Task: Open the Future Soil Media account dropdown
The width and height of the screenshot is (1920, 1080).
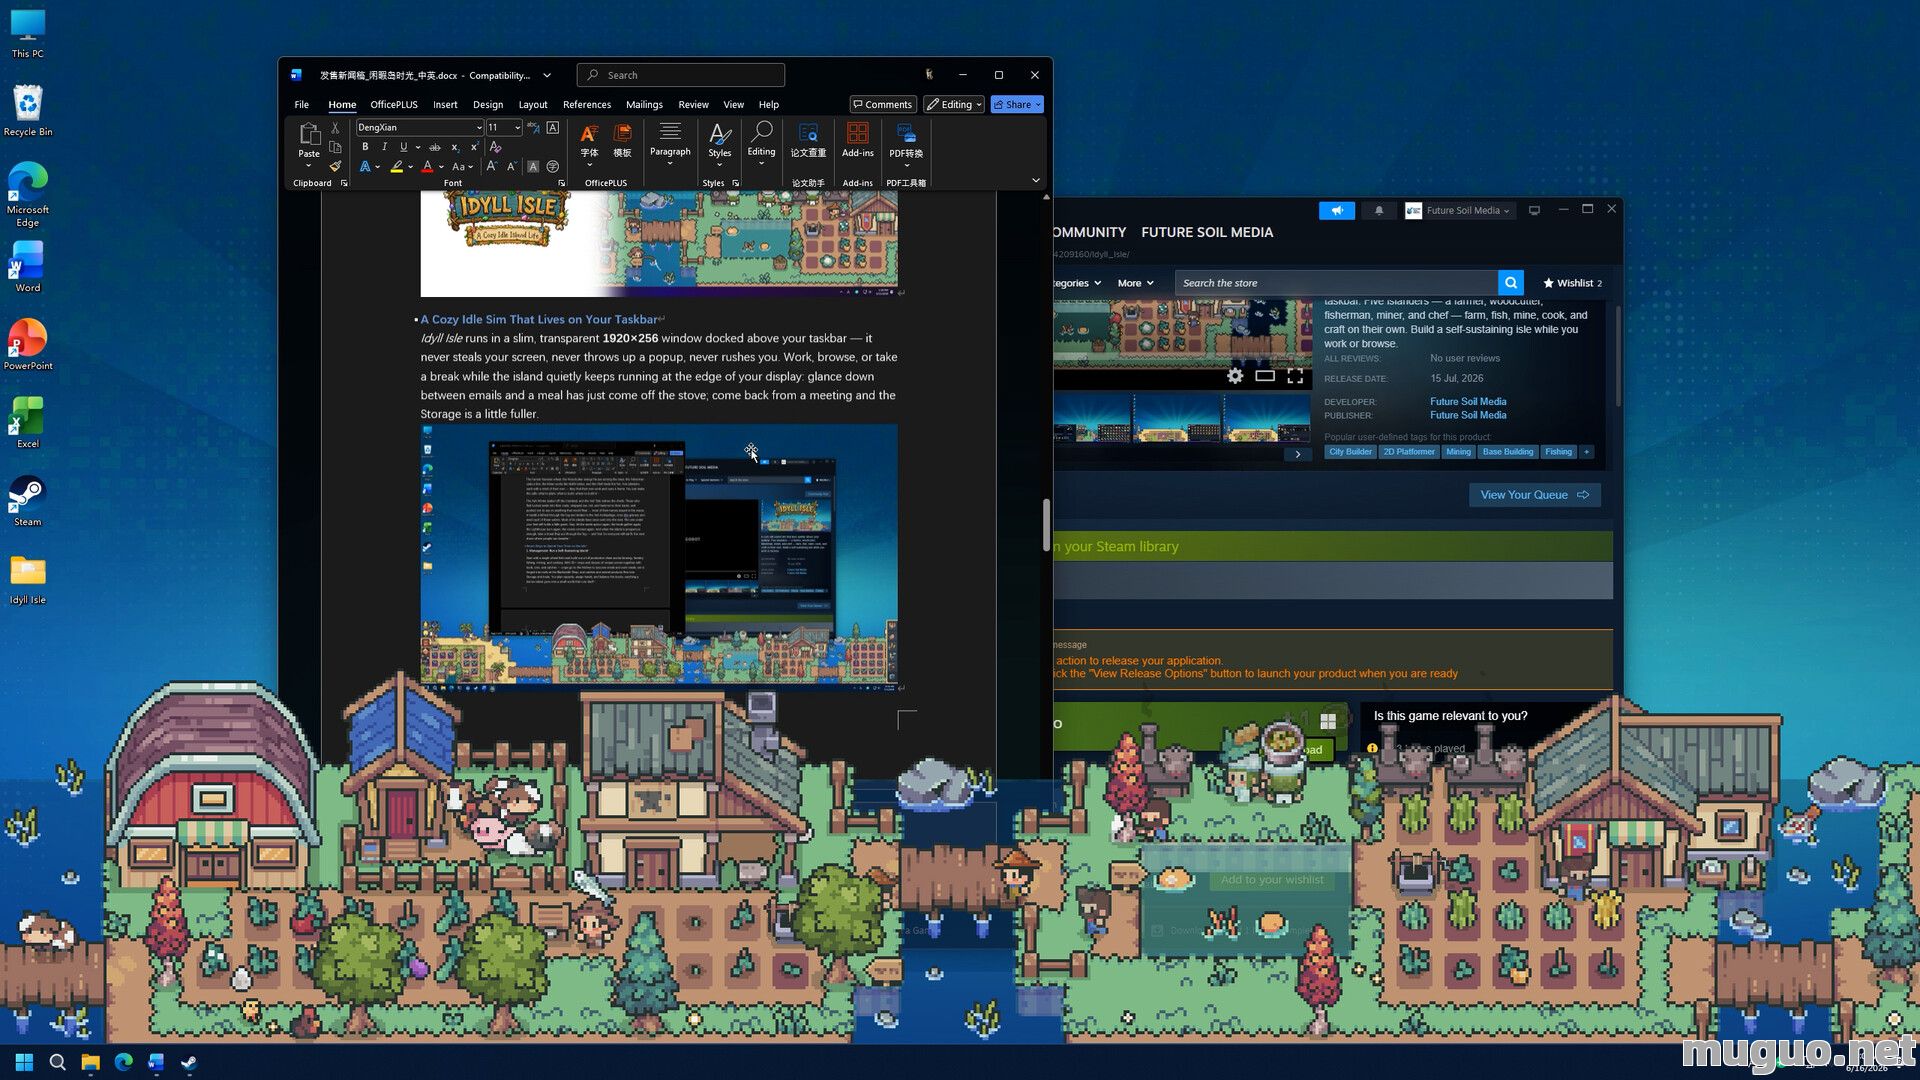Action: [x=1459, y=210]
